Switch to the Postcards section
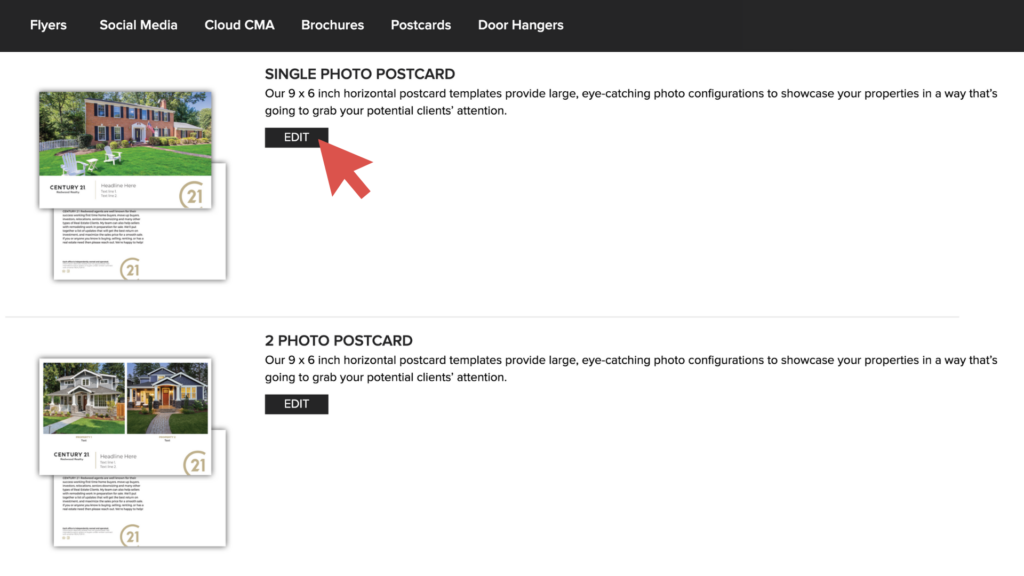Viewport: 1024px width, 576px height. click(421, 25)
